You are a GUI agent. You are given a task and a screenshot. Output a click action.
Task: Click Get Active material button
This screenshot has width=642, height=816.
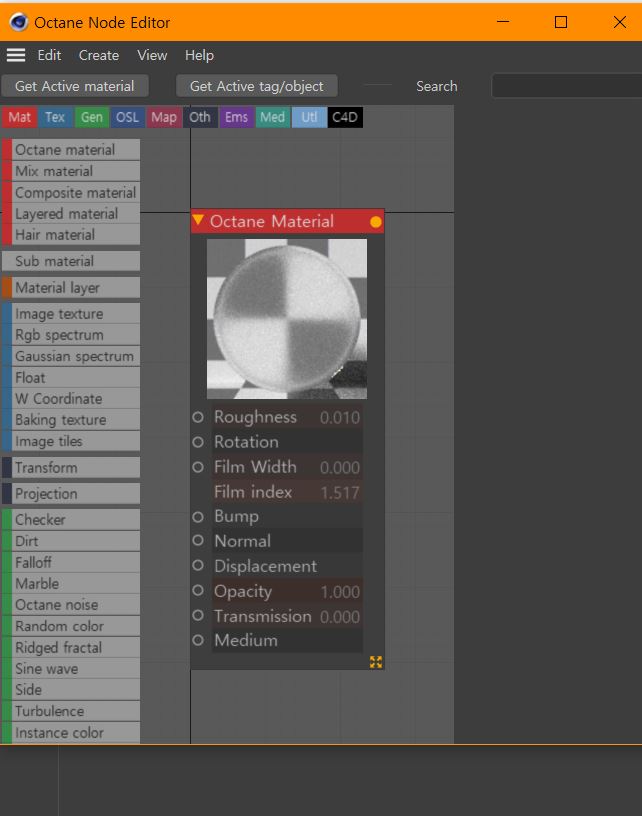75,86
